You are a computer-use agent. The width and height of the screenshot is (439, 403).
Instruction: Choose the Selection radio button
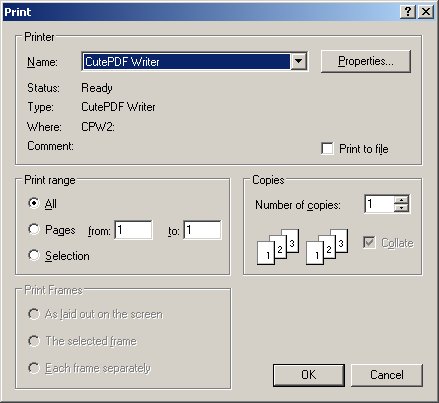pyautogui.click(x=34, y=255)
